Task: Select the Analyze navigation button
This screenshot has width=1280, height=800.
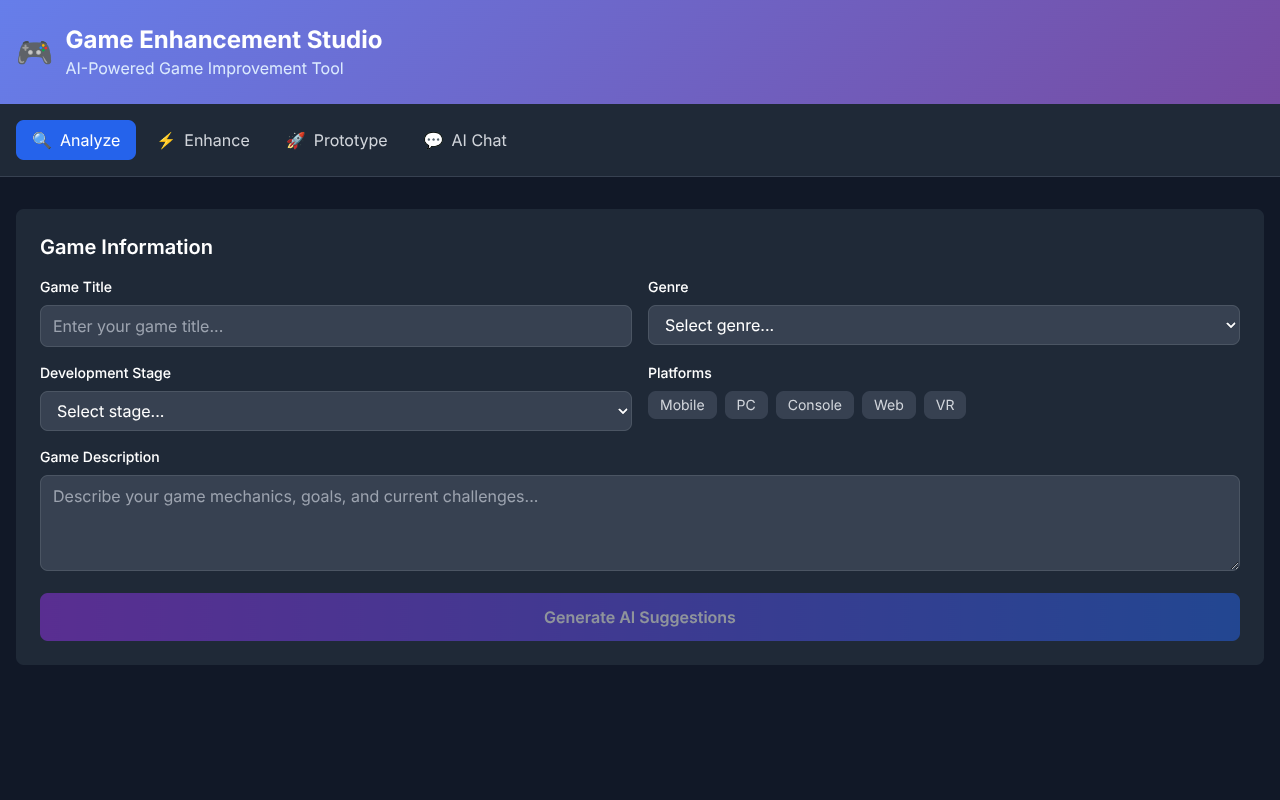Action: tap(75, 140)
